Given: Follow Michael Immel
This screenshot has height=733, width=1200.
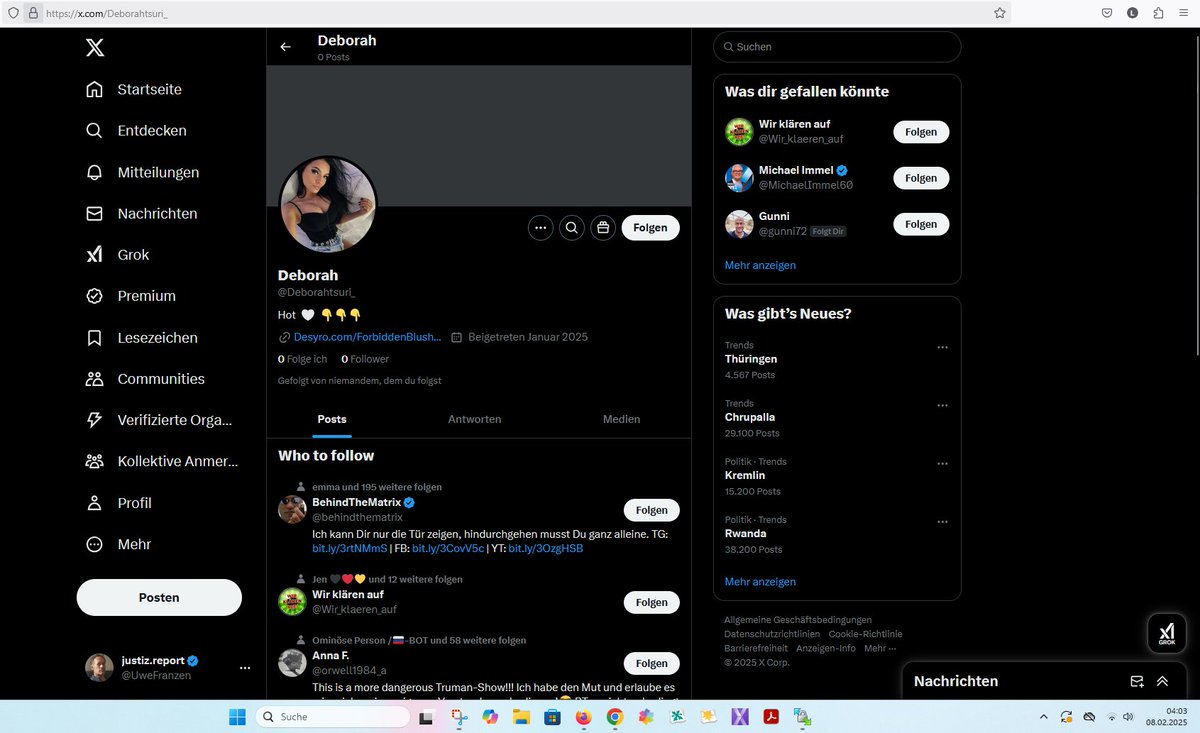Looking at the screenshot, I should click(921, 178).
